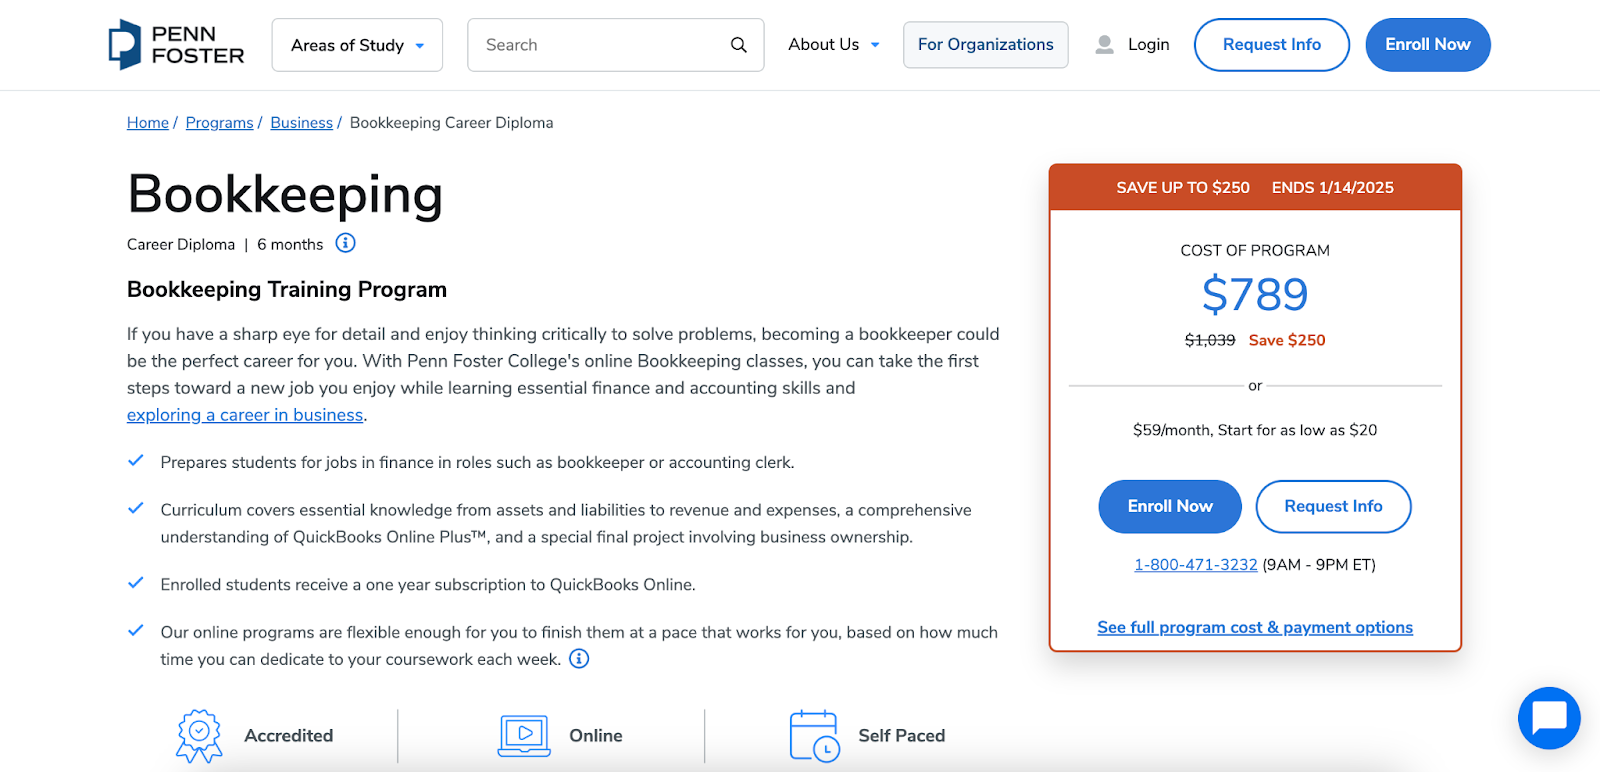Open the exploring a career in business link
1600x772 pixels.
[x=244, y=414]
